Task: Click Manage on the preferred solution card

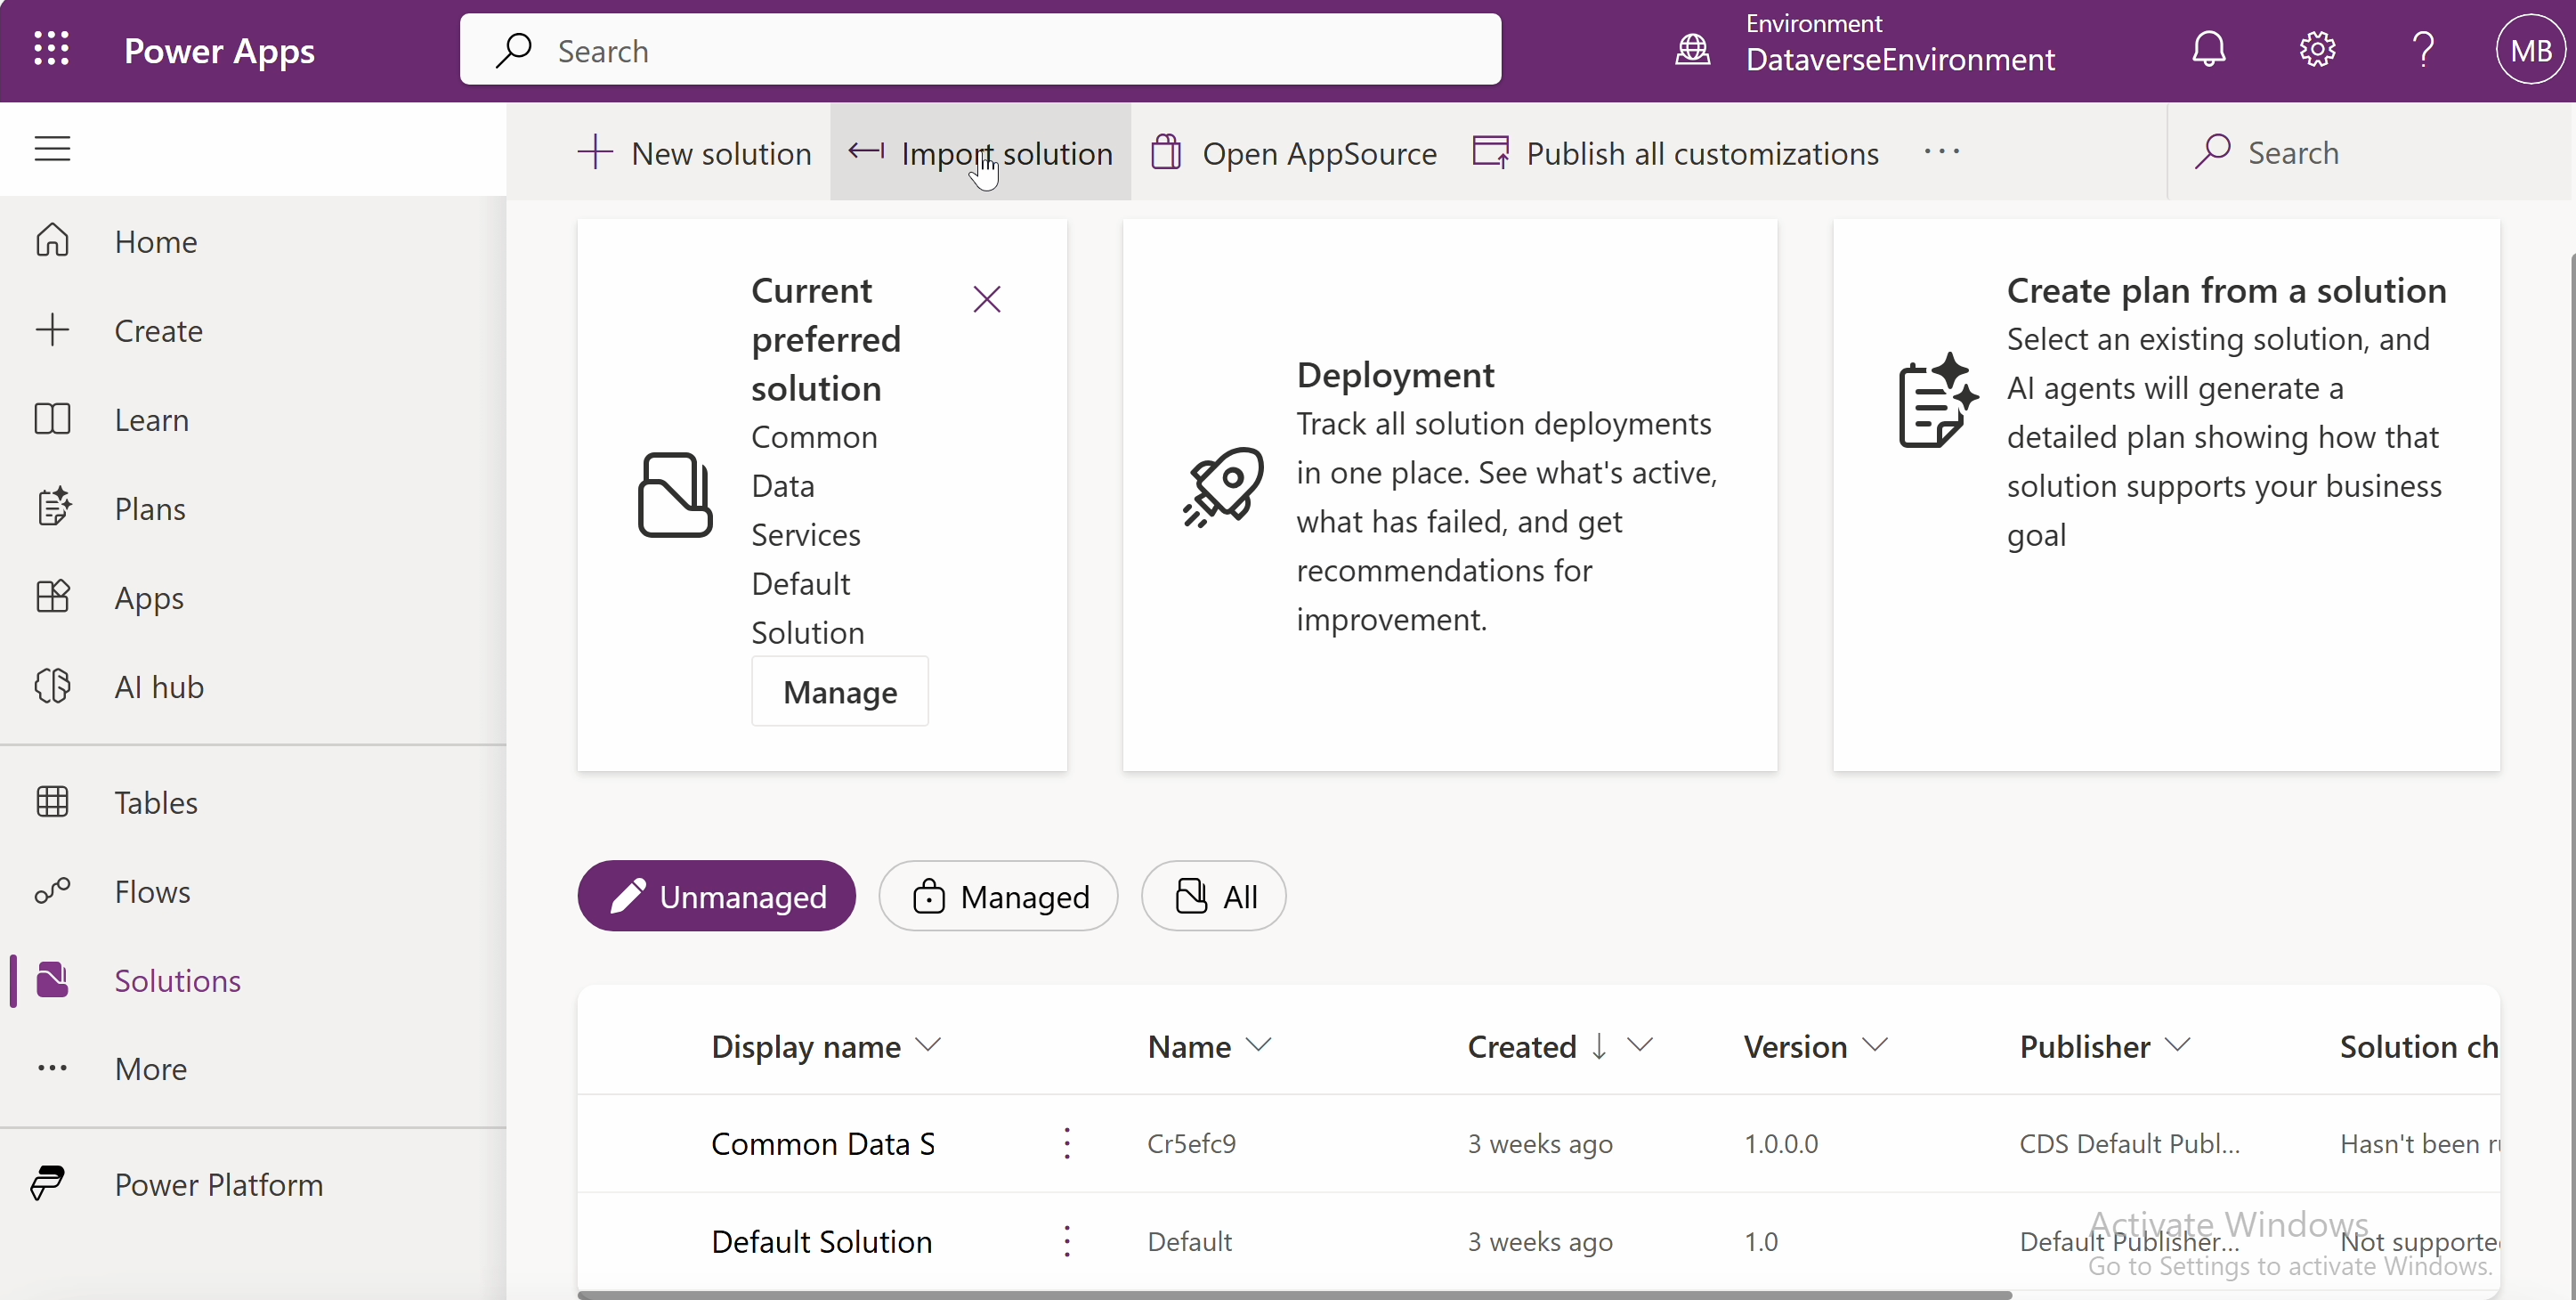Action: coord(840,692)
